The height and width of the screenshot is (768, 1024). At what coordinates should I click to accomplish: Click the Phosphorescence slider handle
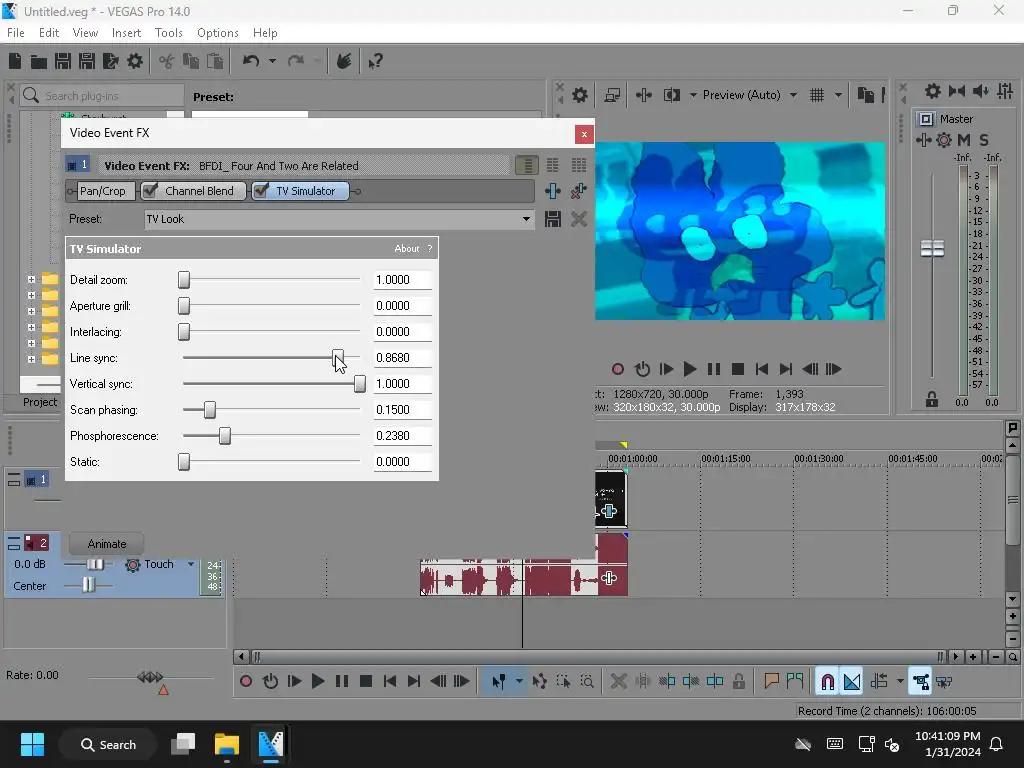pyautogui.click(x=225, y=436)
